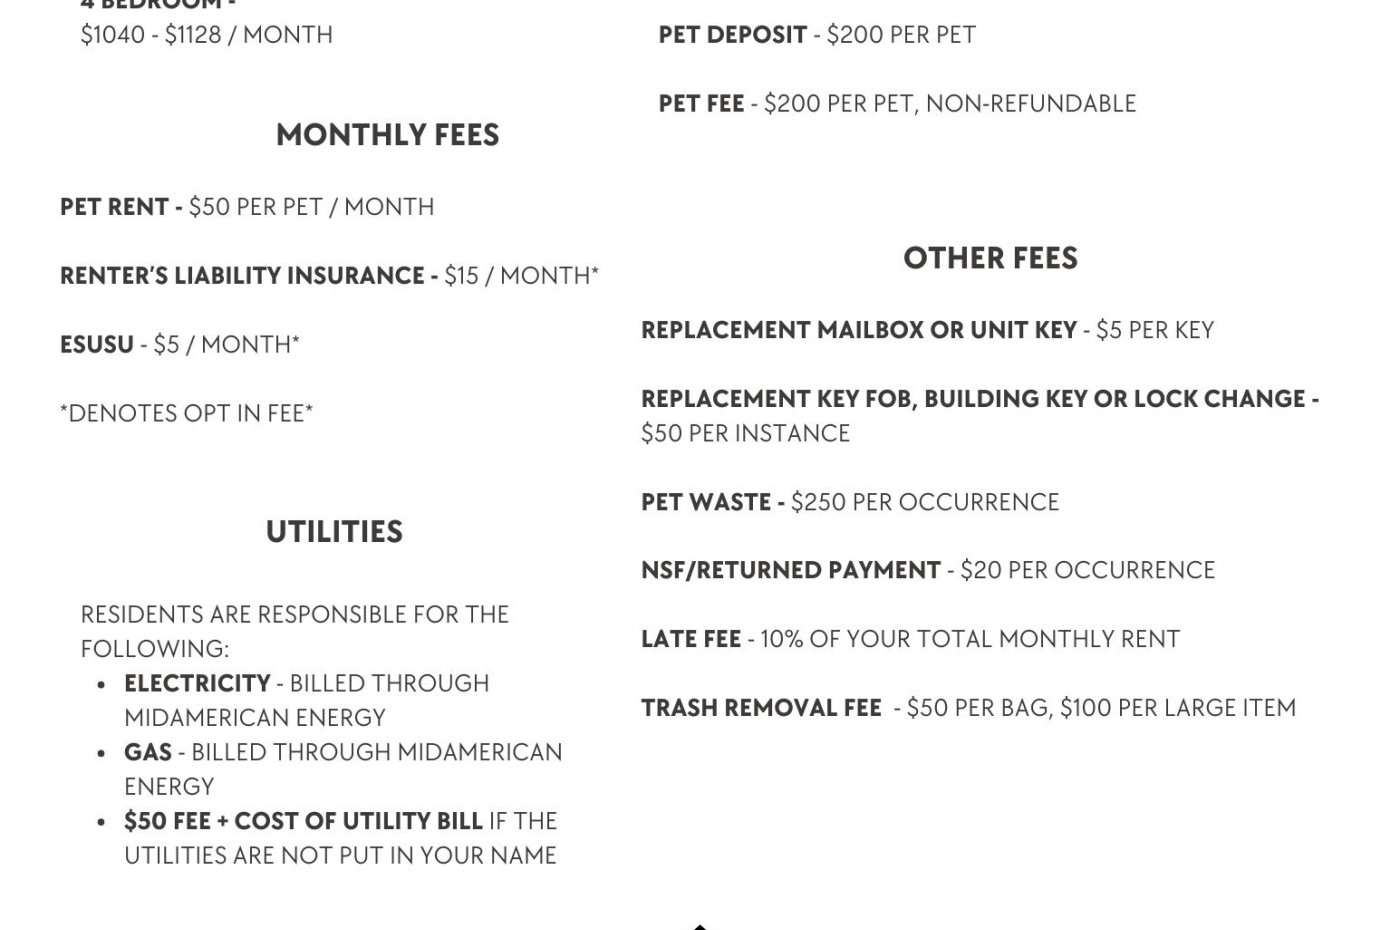1400x930 pixels.
Task: Select the Late Fee label
Action: click(691, 640)
